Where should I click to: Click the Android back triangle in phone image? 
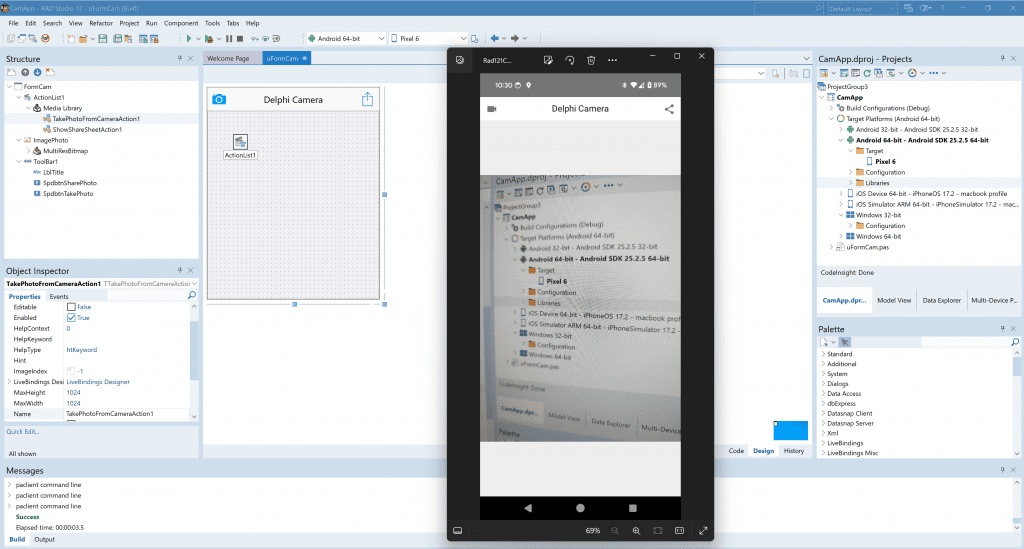(x=528, y=508)
